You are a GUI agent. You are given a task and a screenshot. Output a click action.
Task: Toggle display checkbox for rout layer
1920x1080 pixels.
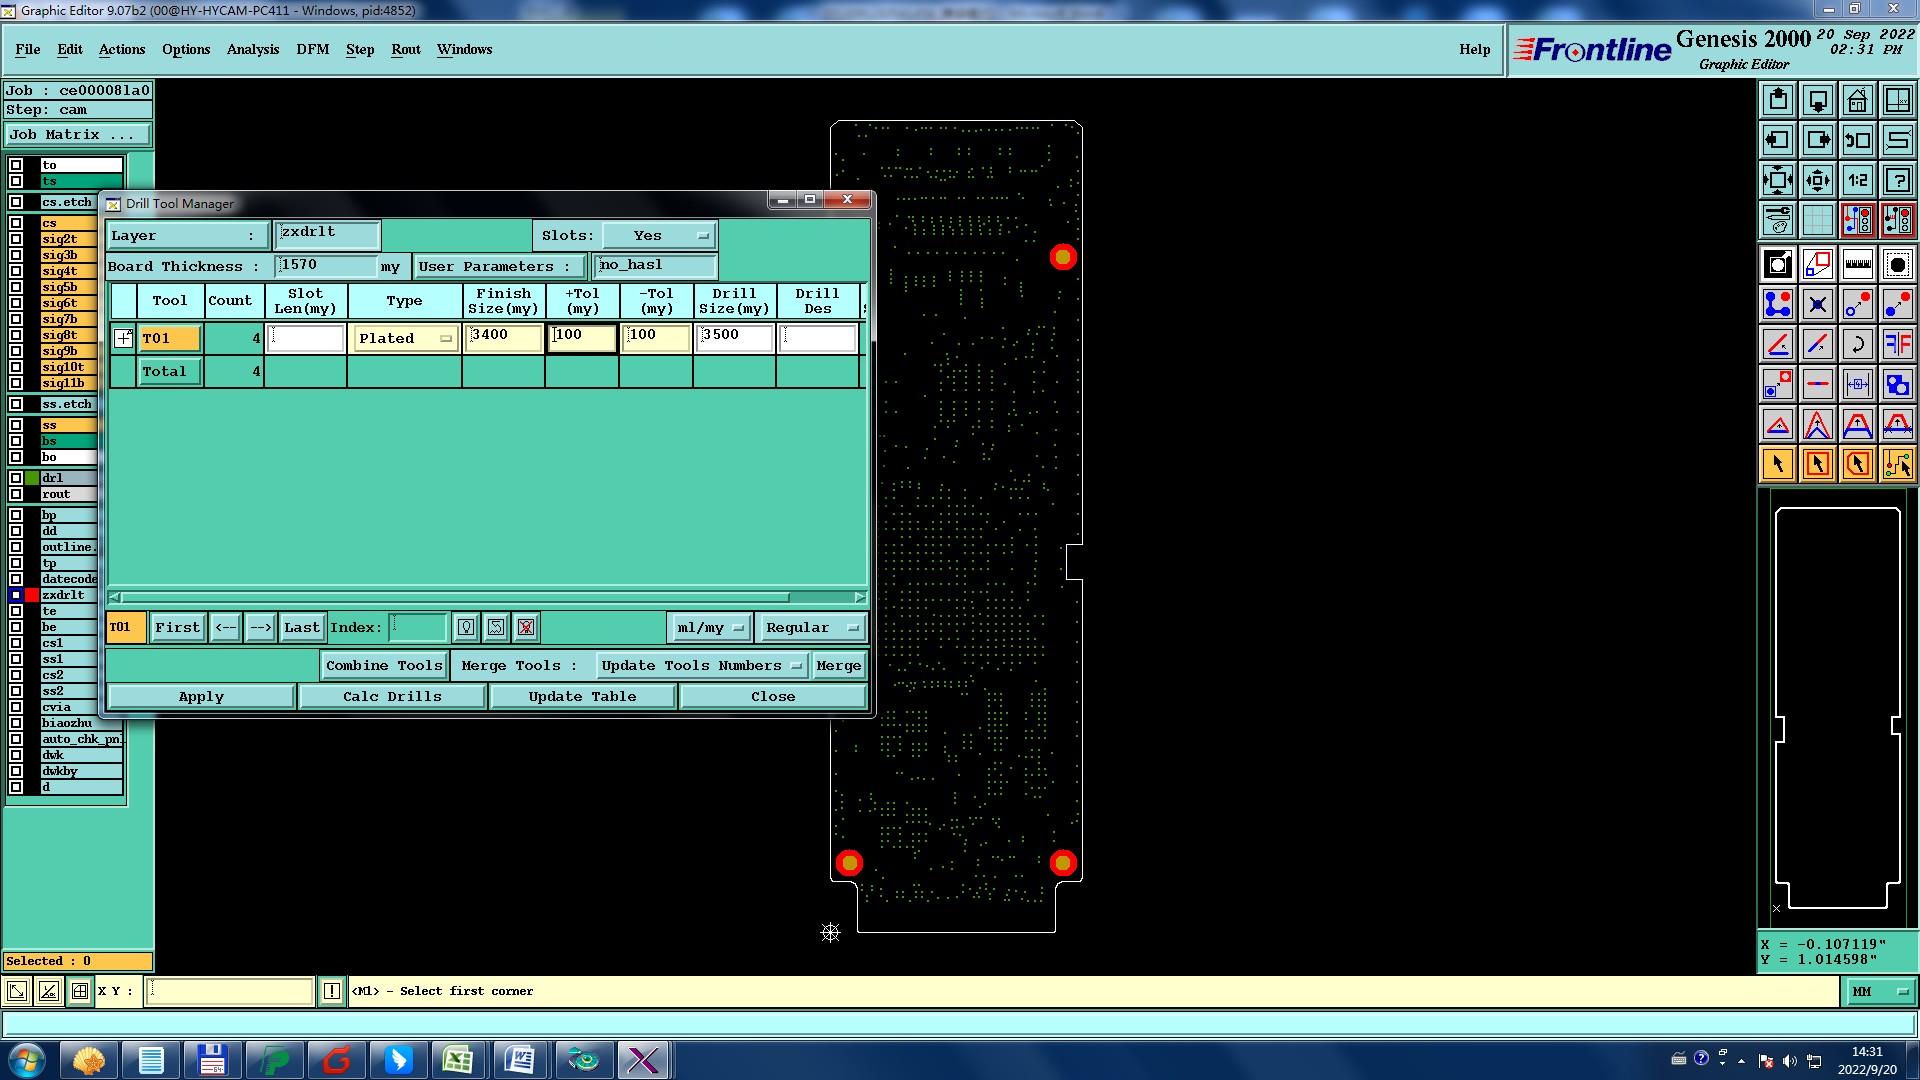(16, 494)
